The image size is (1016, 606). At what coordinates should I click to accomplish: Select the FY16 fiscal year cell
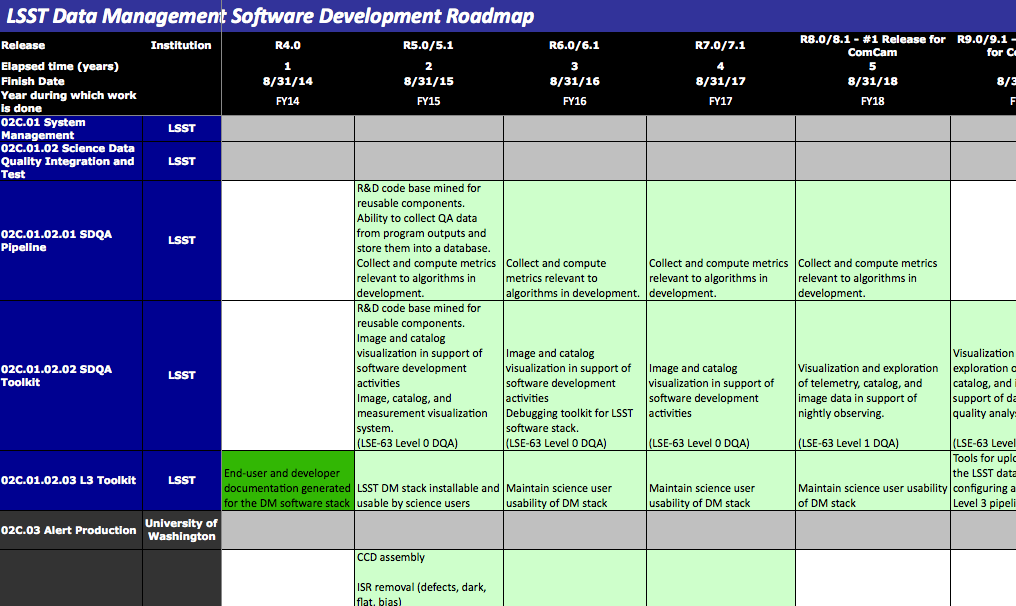574,101
